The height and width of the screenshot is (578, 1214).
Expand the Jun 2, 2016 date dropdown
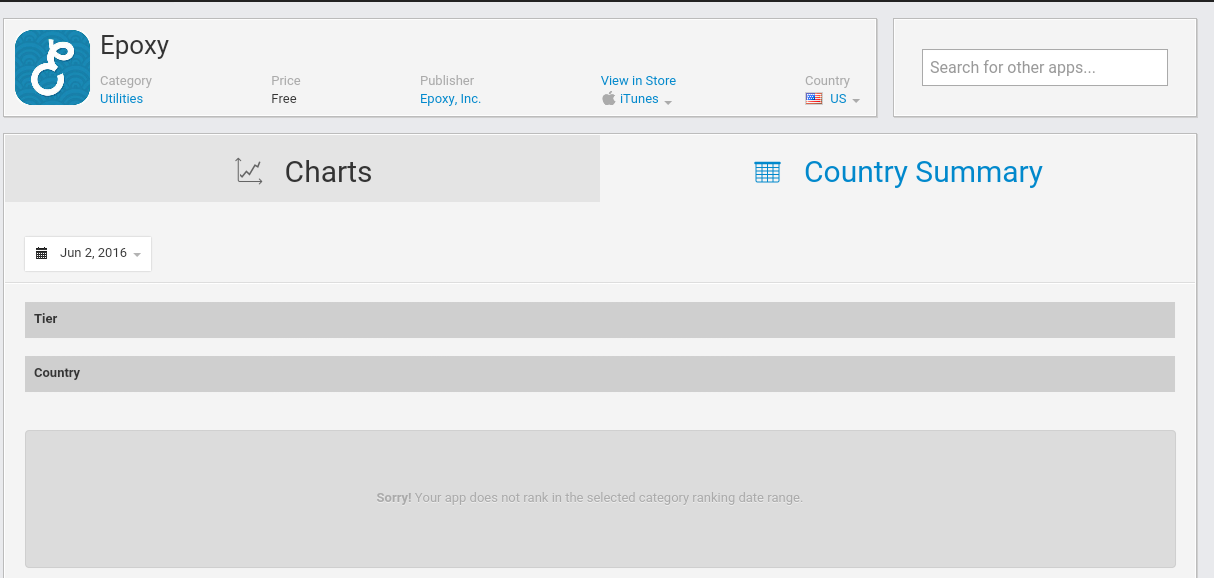(x=138, y=254)
